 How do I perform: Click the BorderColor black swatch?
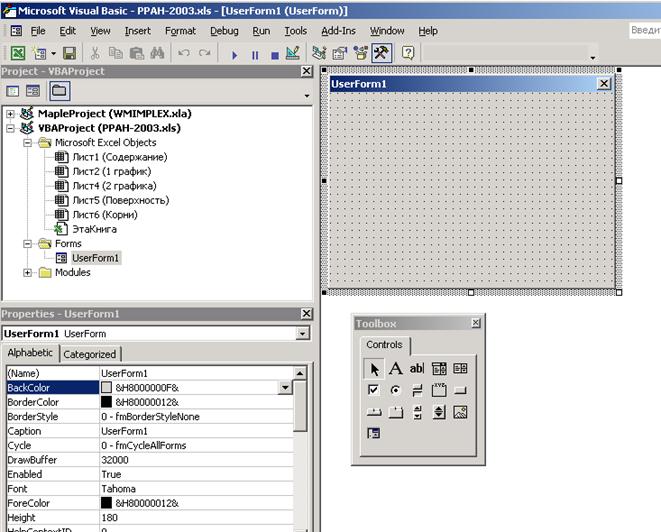pos(107,402)
